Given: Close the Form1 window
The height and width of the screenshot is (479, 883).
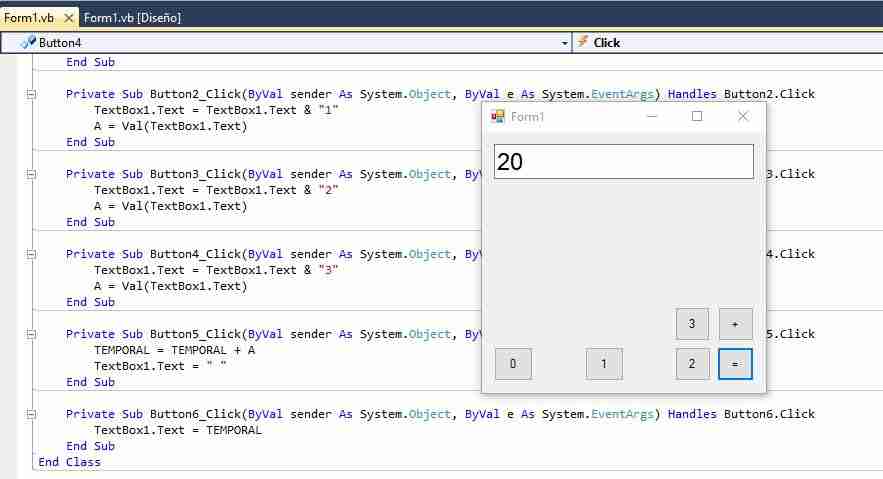Looking at the screenshot, I should 743,116.
